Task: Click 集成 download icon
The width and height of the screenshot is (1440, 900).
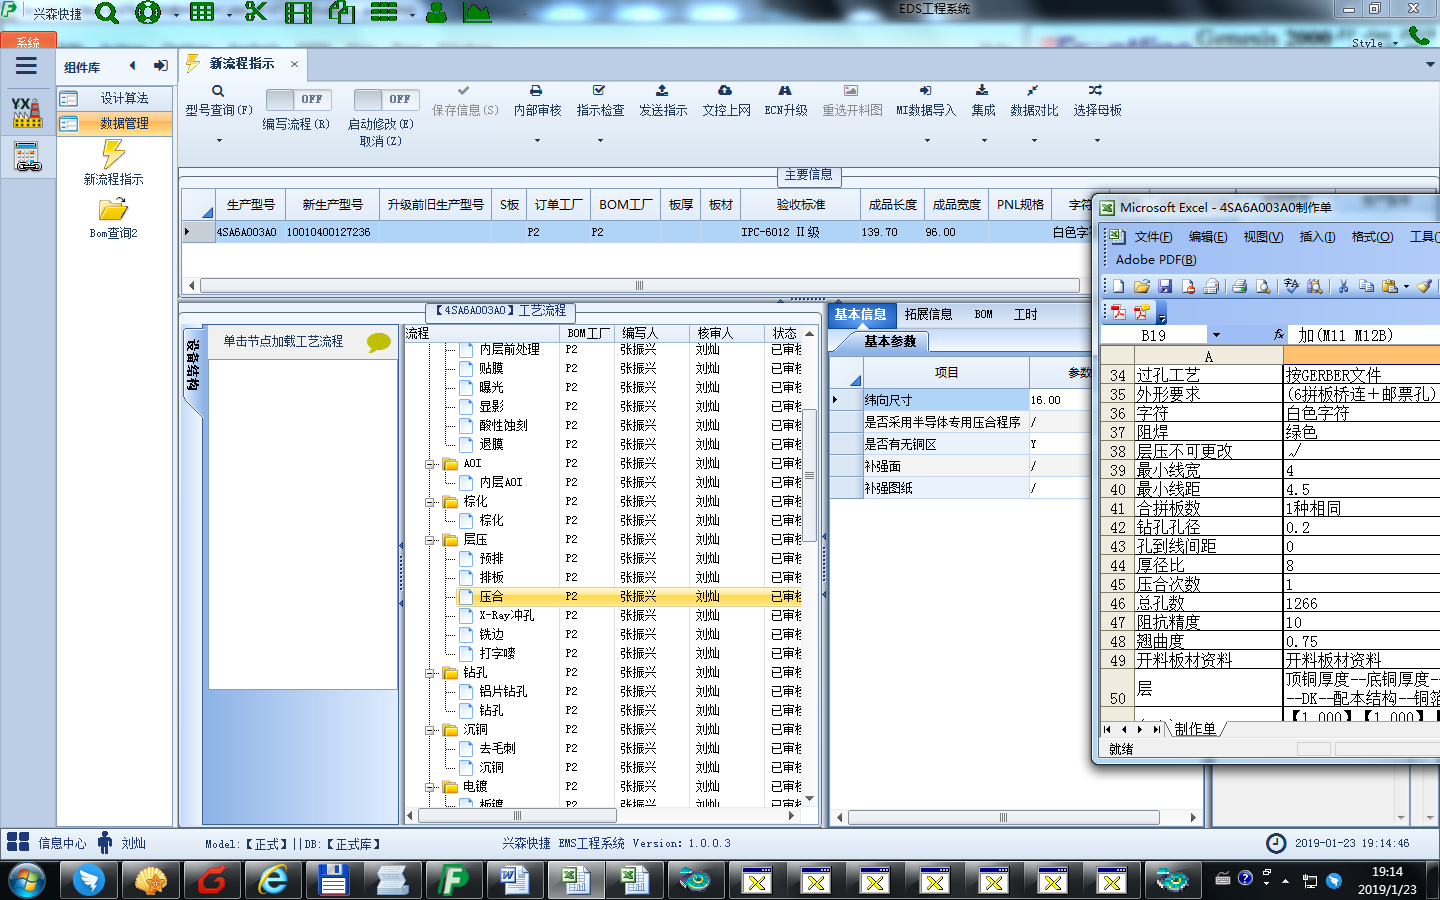Action: 983,90
